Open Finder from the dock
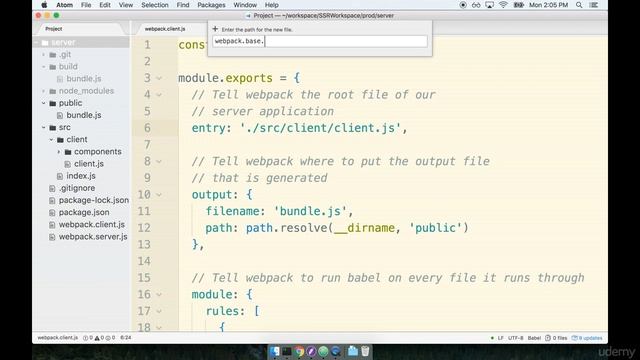The image size is (640, 360). pos(274,351)
